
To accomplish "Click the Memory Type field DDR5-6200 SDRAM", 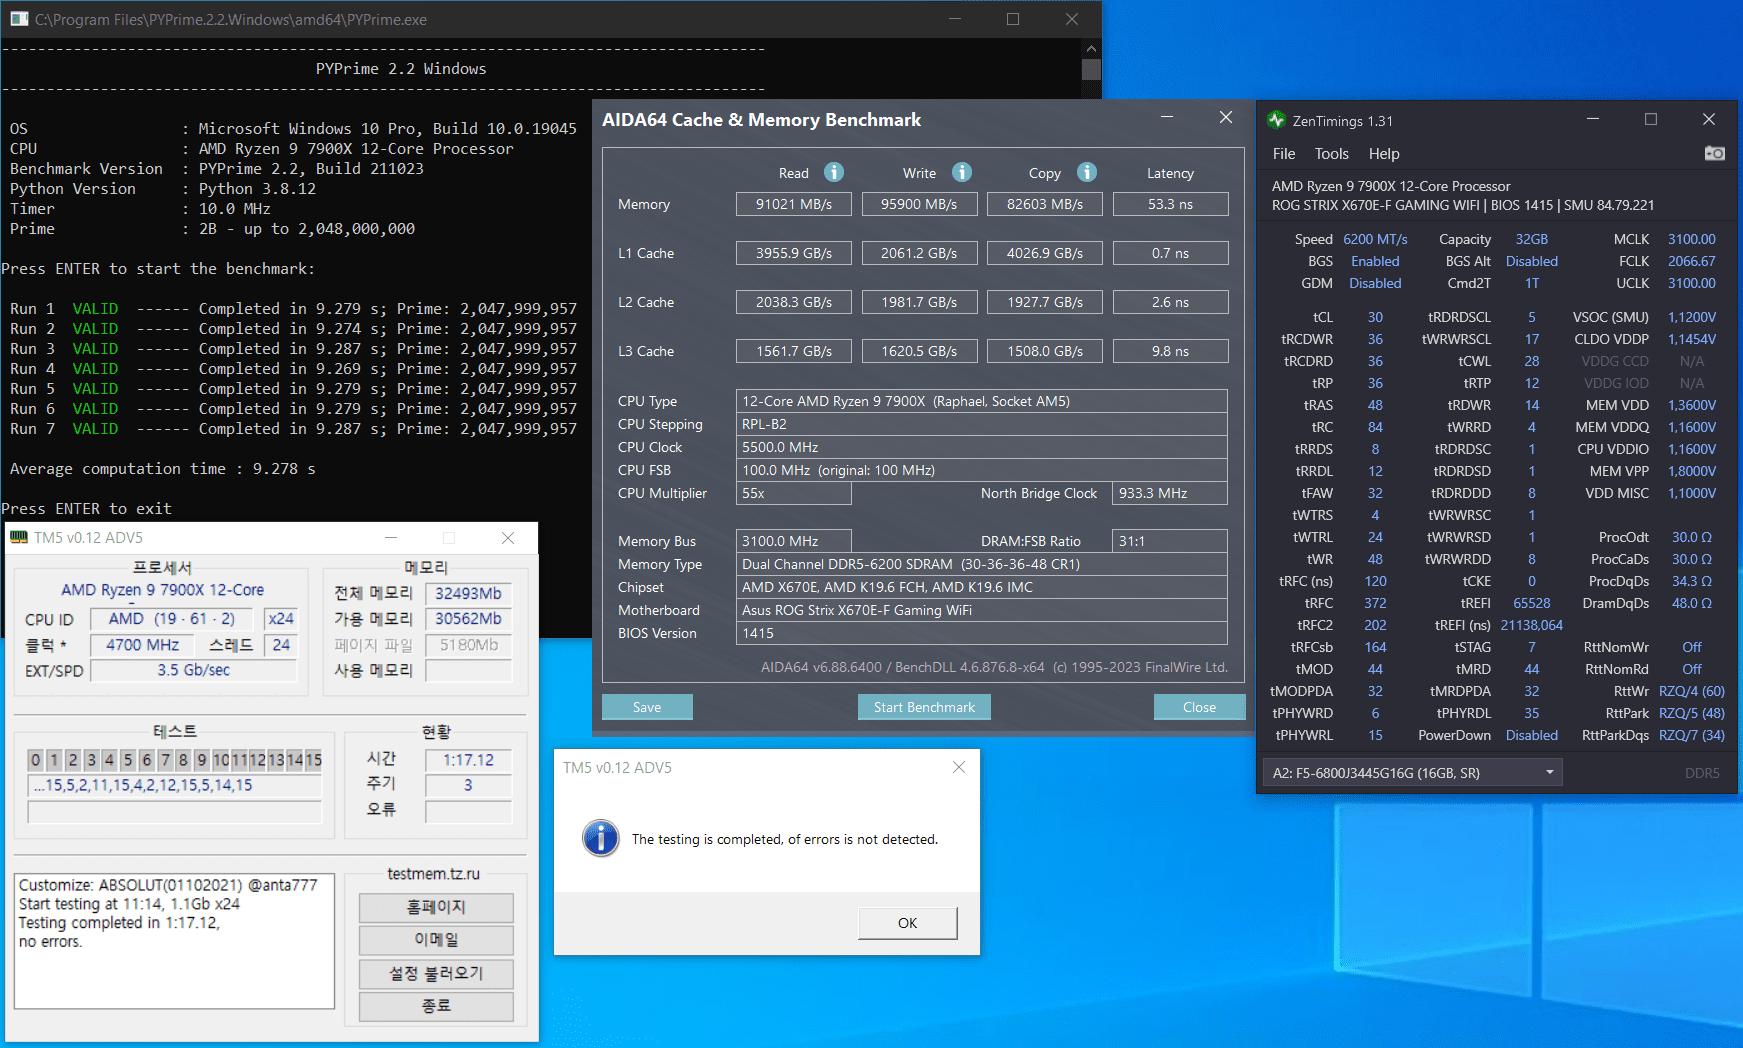I will click(x=981, y=564).
